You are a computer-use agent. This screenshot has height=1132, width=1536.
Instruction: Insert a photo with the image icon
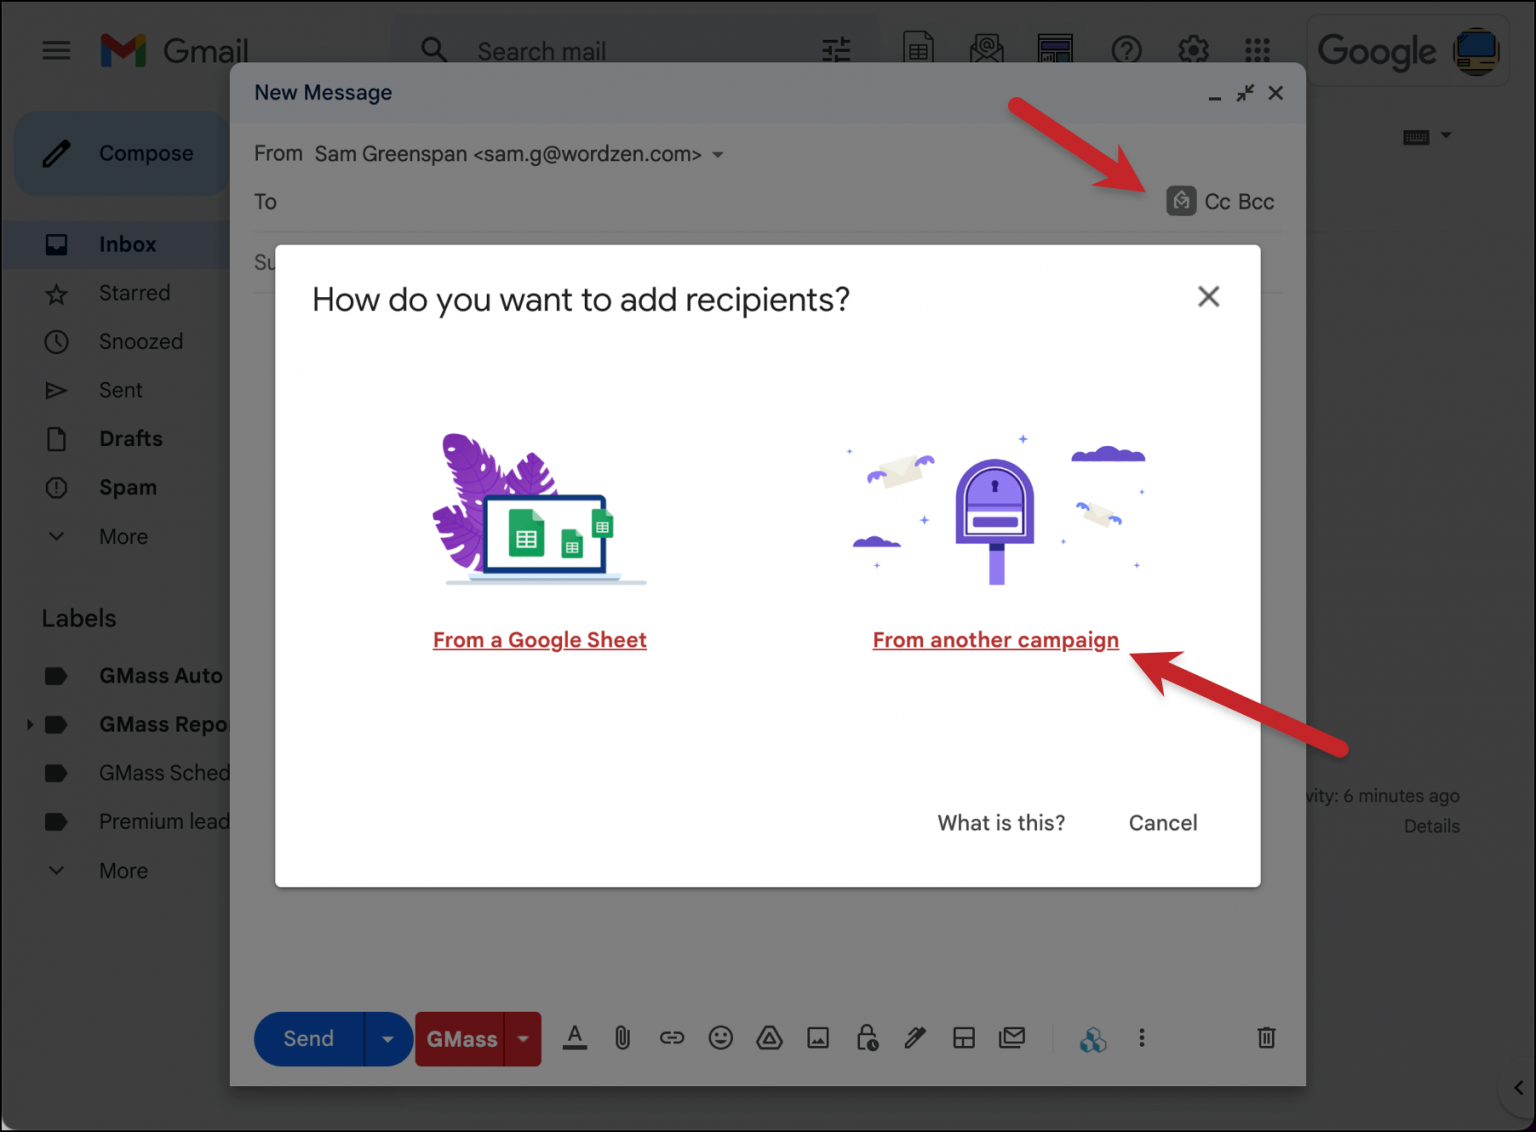(x=818, y=1038)
